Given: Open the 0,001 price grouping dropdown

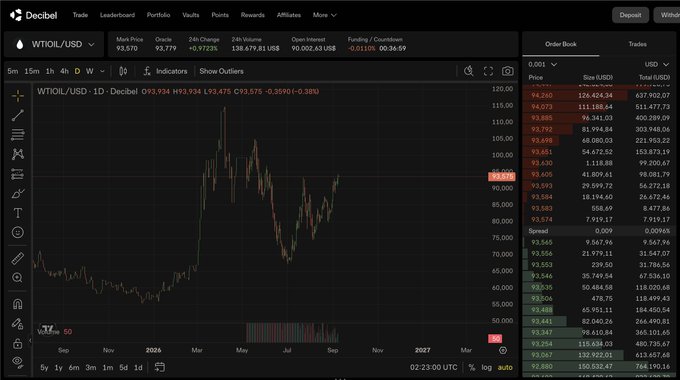Looking at the screenshot, I should (542, 64).
